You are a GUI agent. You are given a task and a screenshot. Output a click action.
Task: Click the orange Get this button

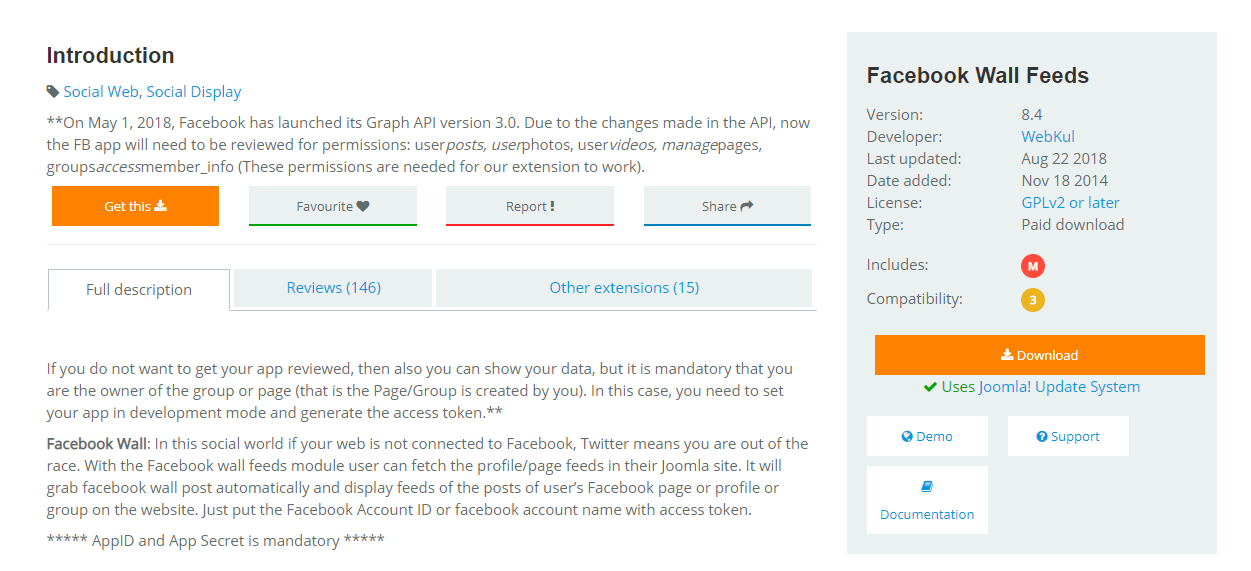click(x=135, y=206)
